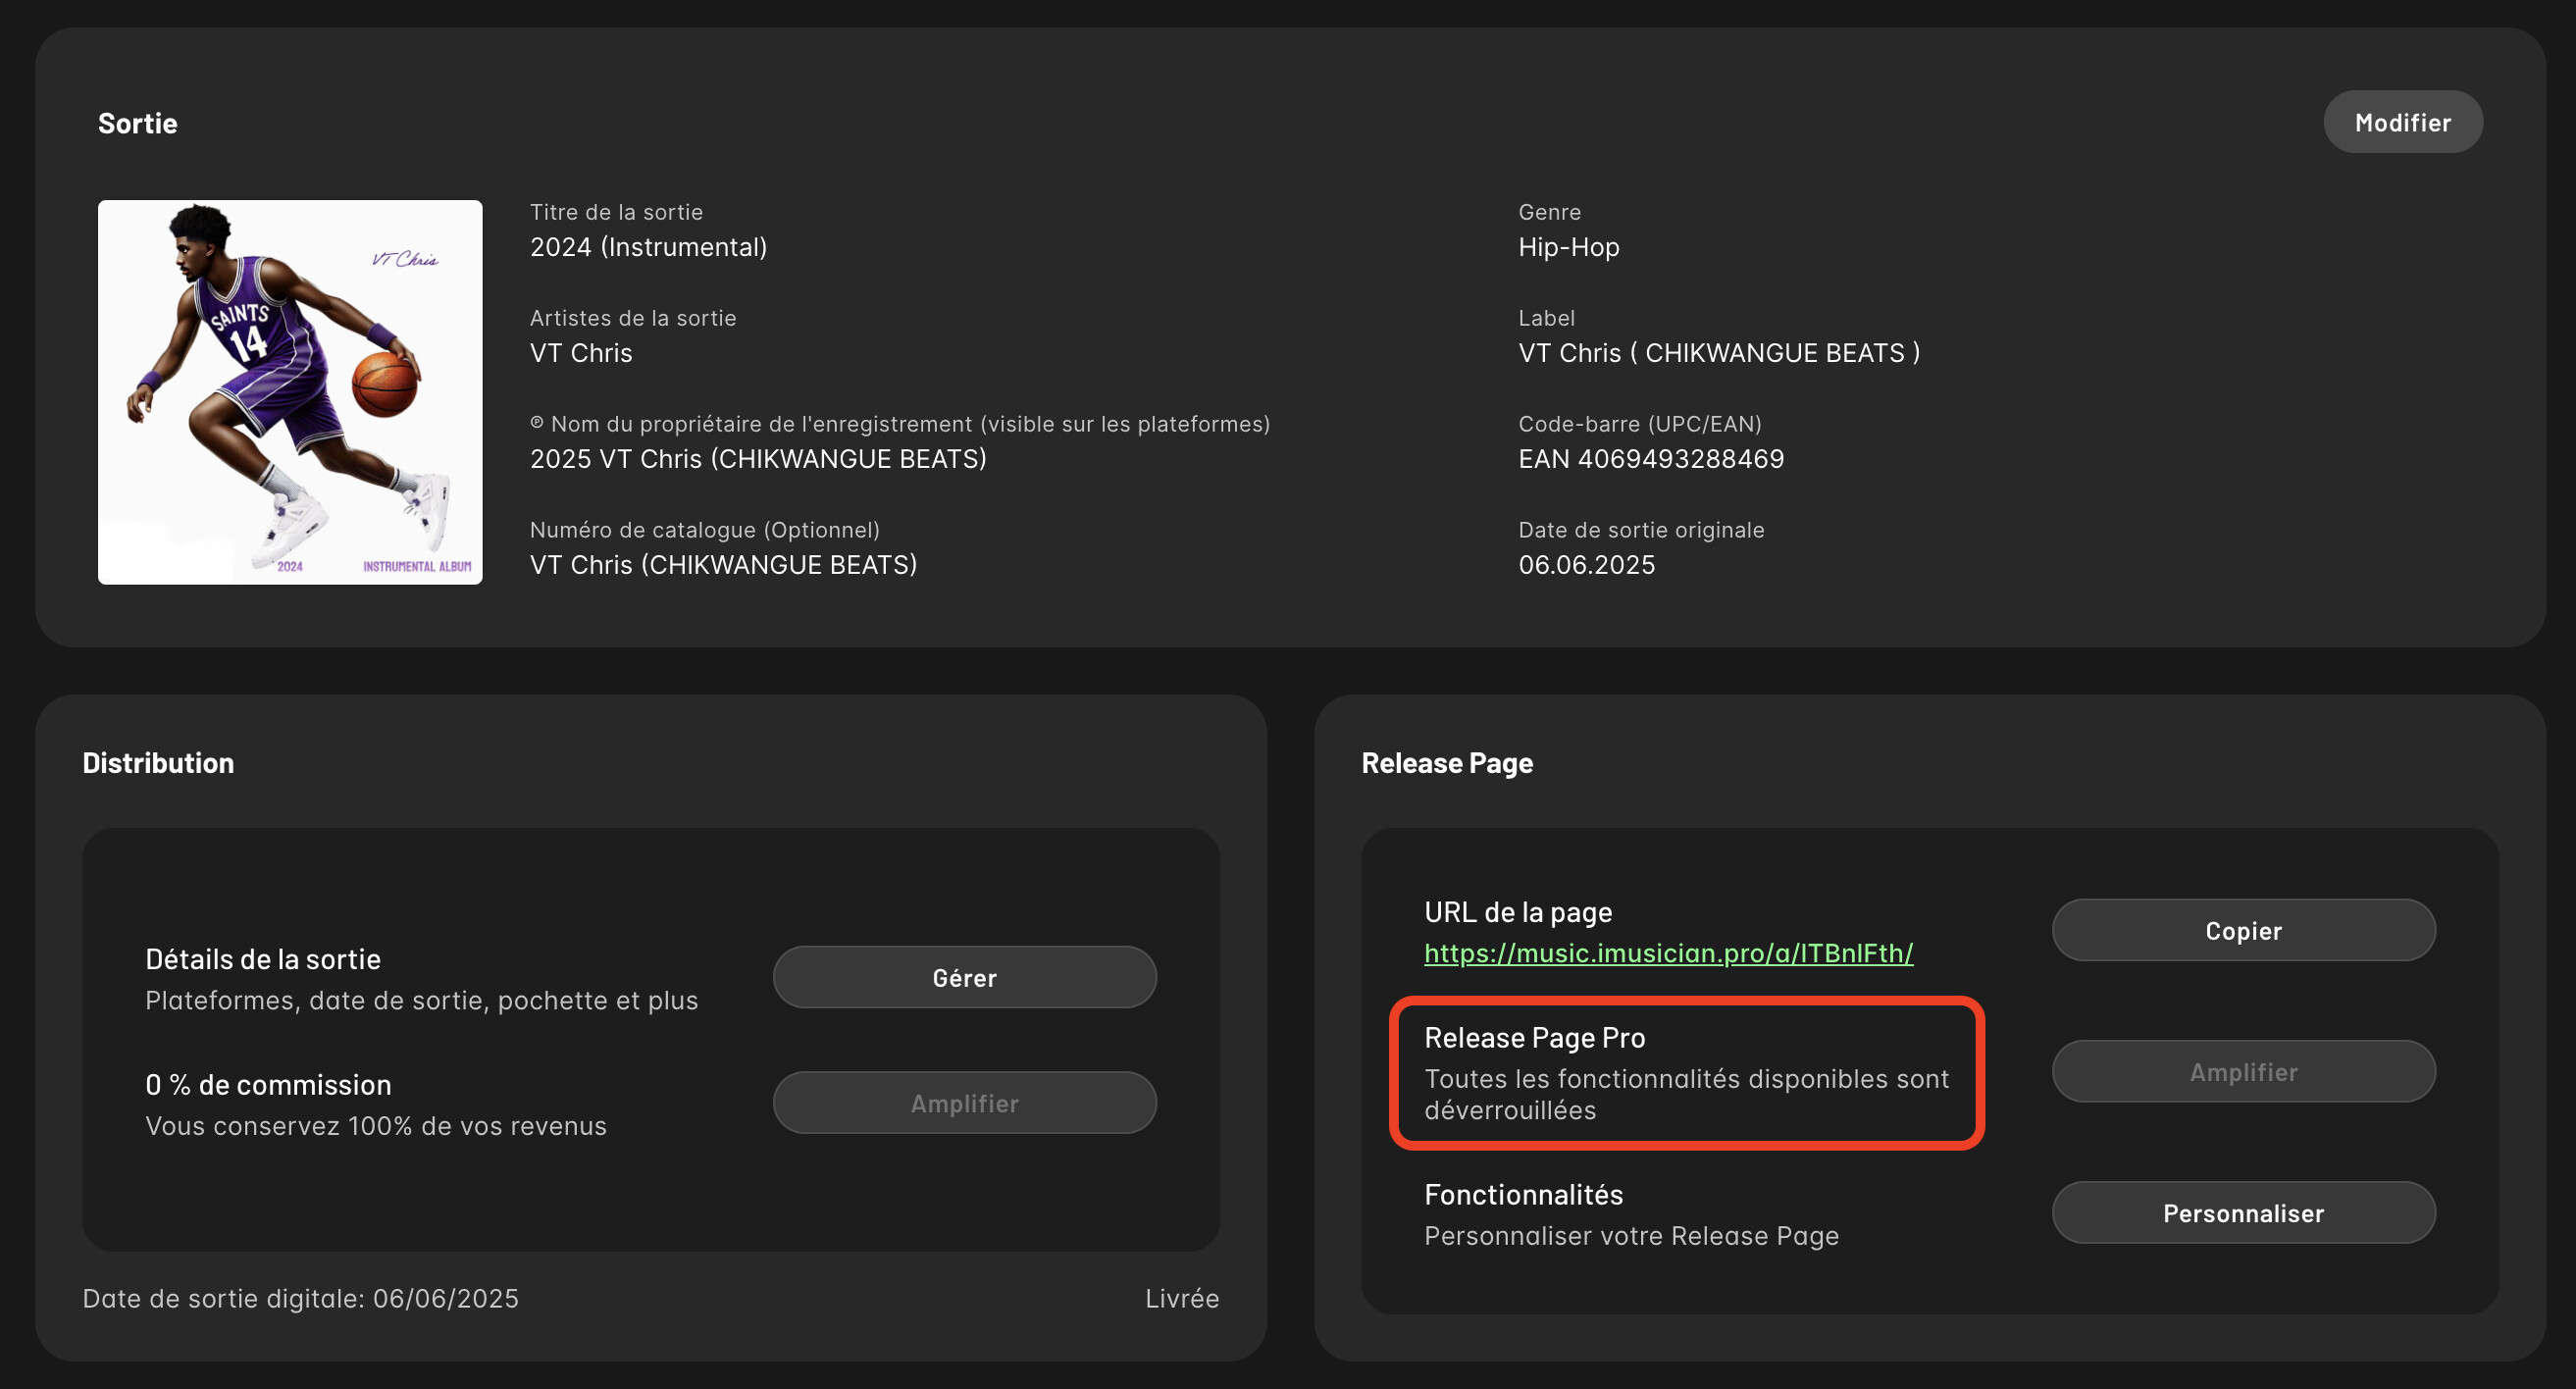
Task: Click the EAN 4069493288469 barcode value
Action: click(1650, 459)
